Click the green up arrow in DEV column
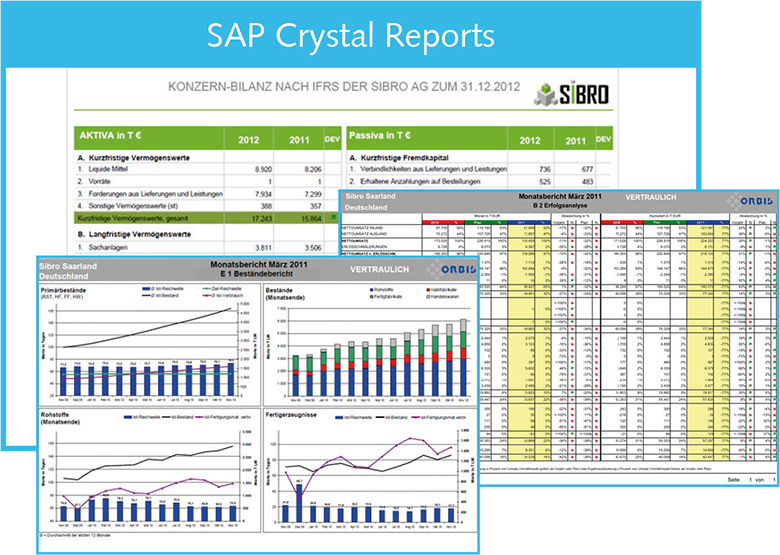The image size is (780, 555). tap(332, 217)
